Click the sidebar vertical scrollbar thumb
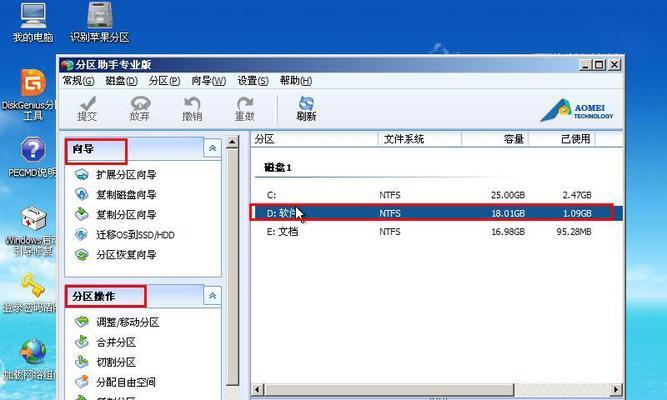The image size is (667, 400). [x=232, y=267]
